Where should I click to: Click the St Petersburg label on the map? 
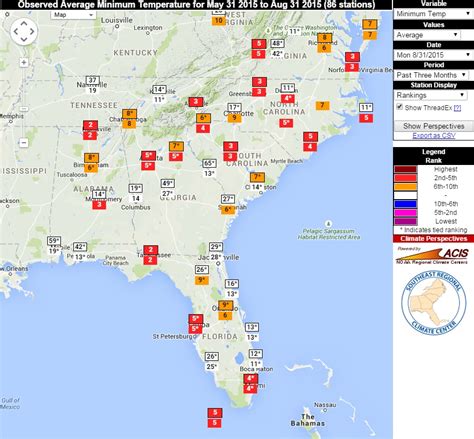pos(174,337)
